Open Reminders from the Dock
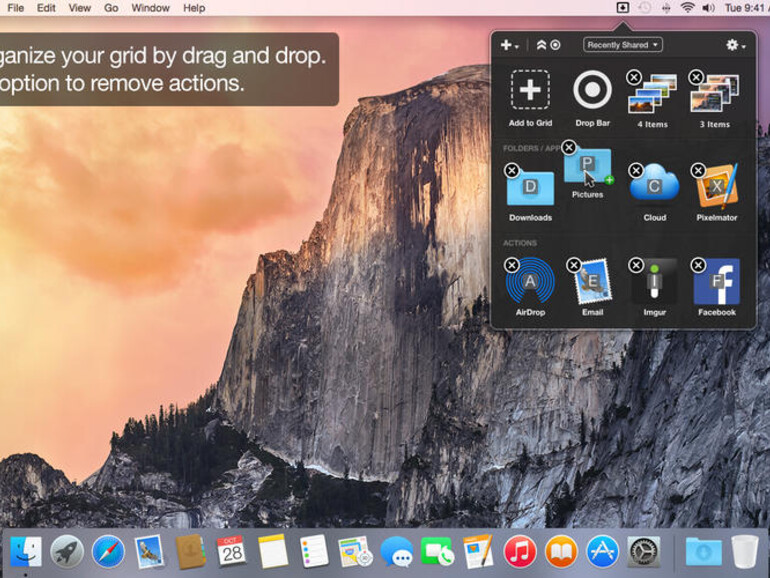Viewport: 770px width, 578px height. [x=314, y=551]
